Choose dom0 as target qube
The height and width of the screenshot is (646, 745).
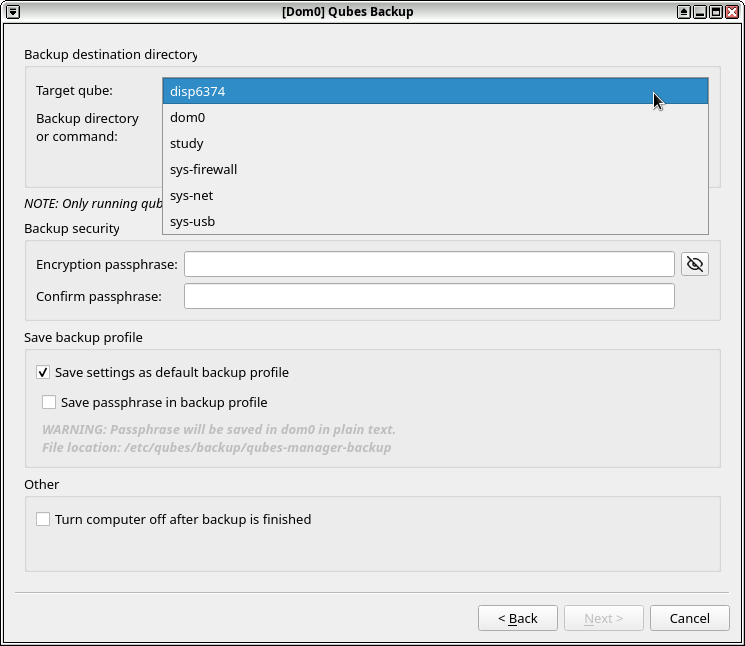[x=435, y=117]
